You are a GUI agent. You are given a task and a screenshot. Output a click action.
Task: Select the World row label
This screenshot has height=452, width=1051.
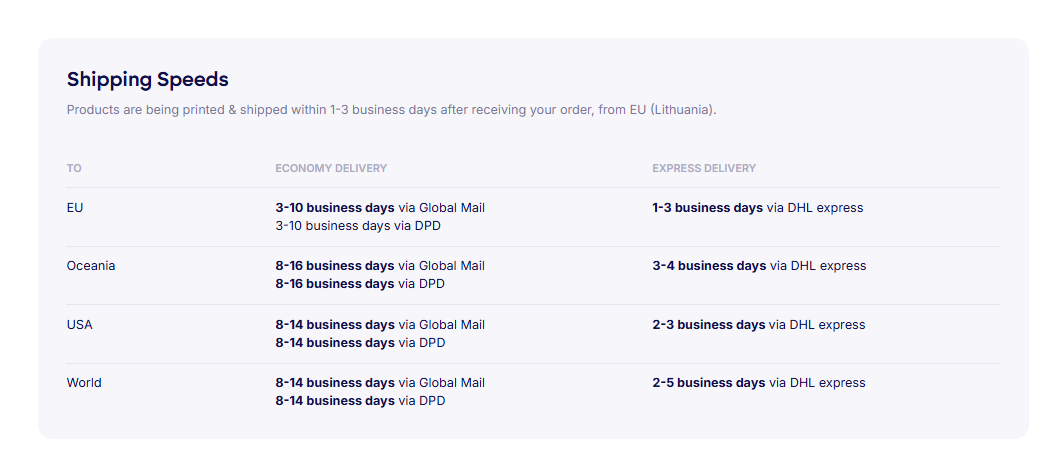(x=84, y=383)
